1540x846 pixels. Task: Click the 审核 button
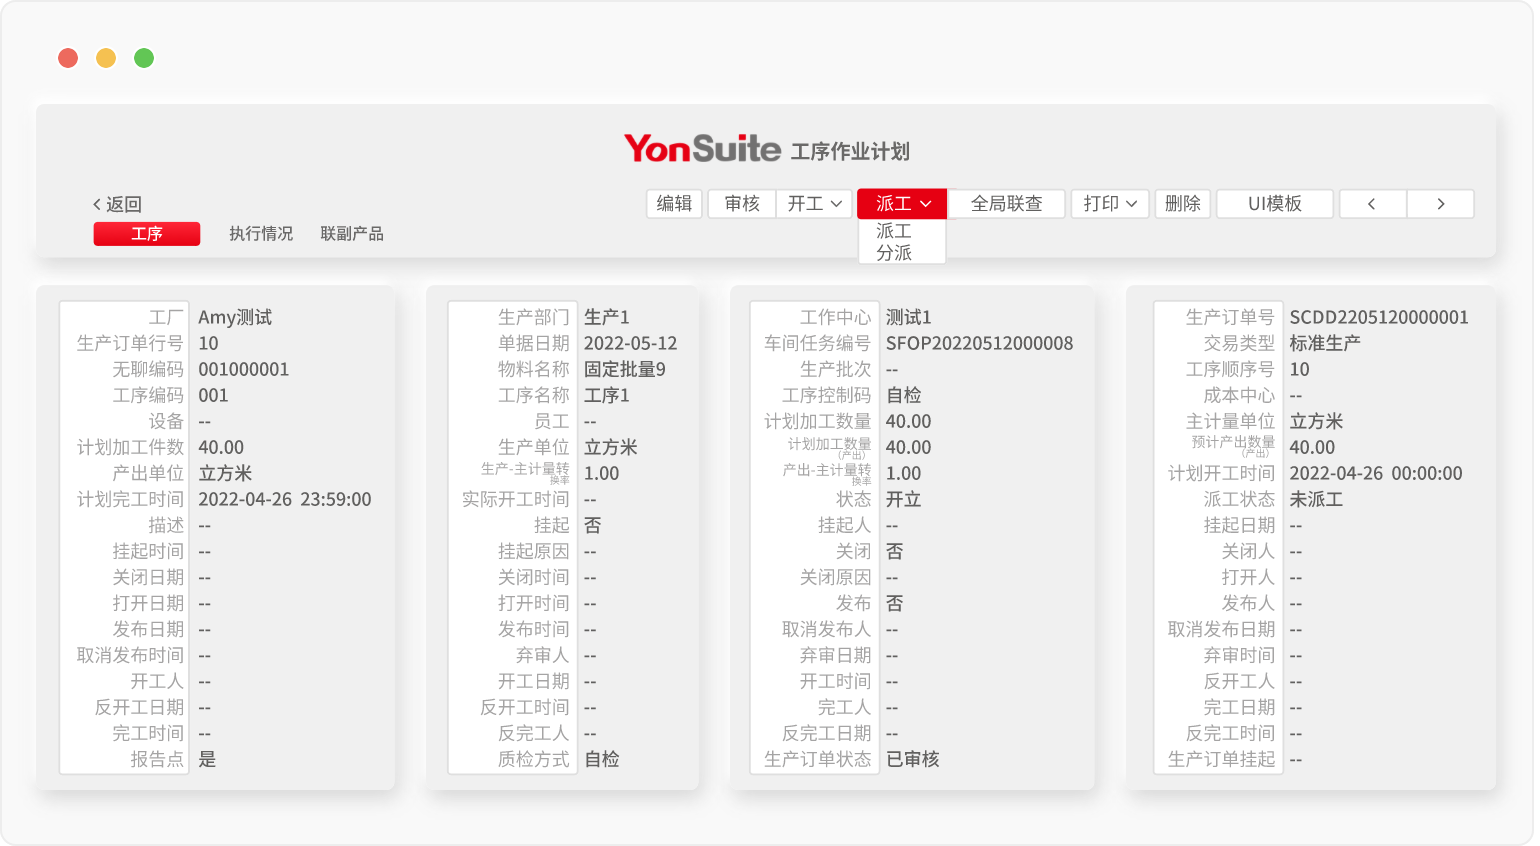click(x=742, y=204)
